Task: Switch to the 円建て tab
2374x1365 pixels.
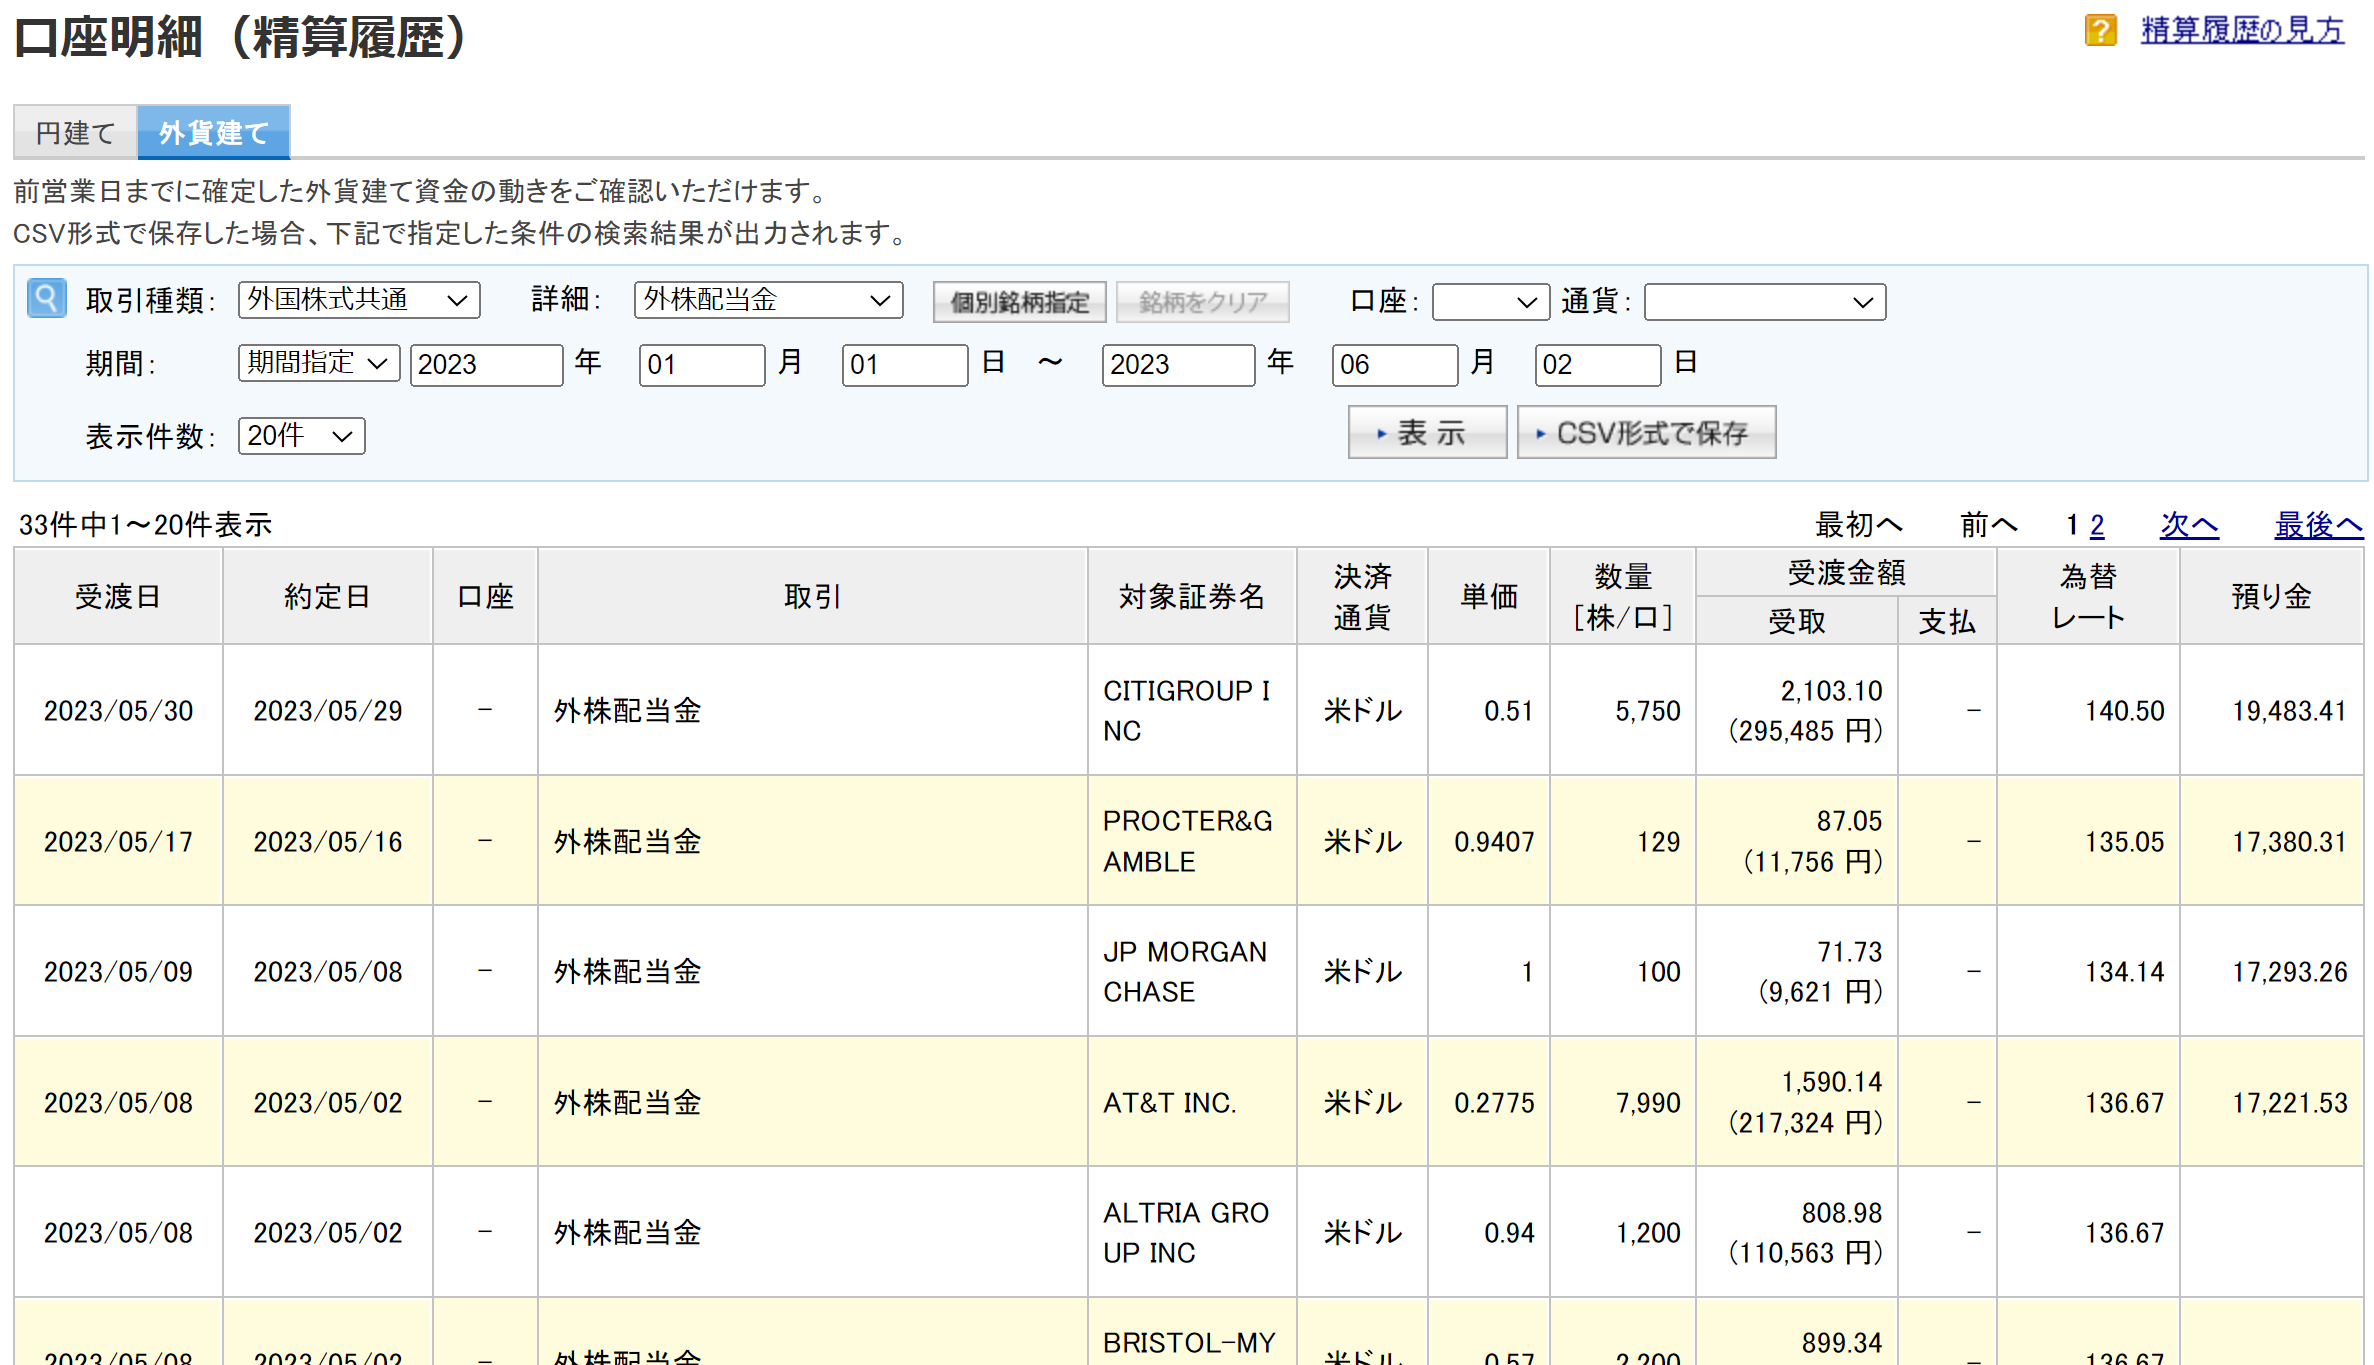Action: [x=75, y=132]
